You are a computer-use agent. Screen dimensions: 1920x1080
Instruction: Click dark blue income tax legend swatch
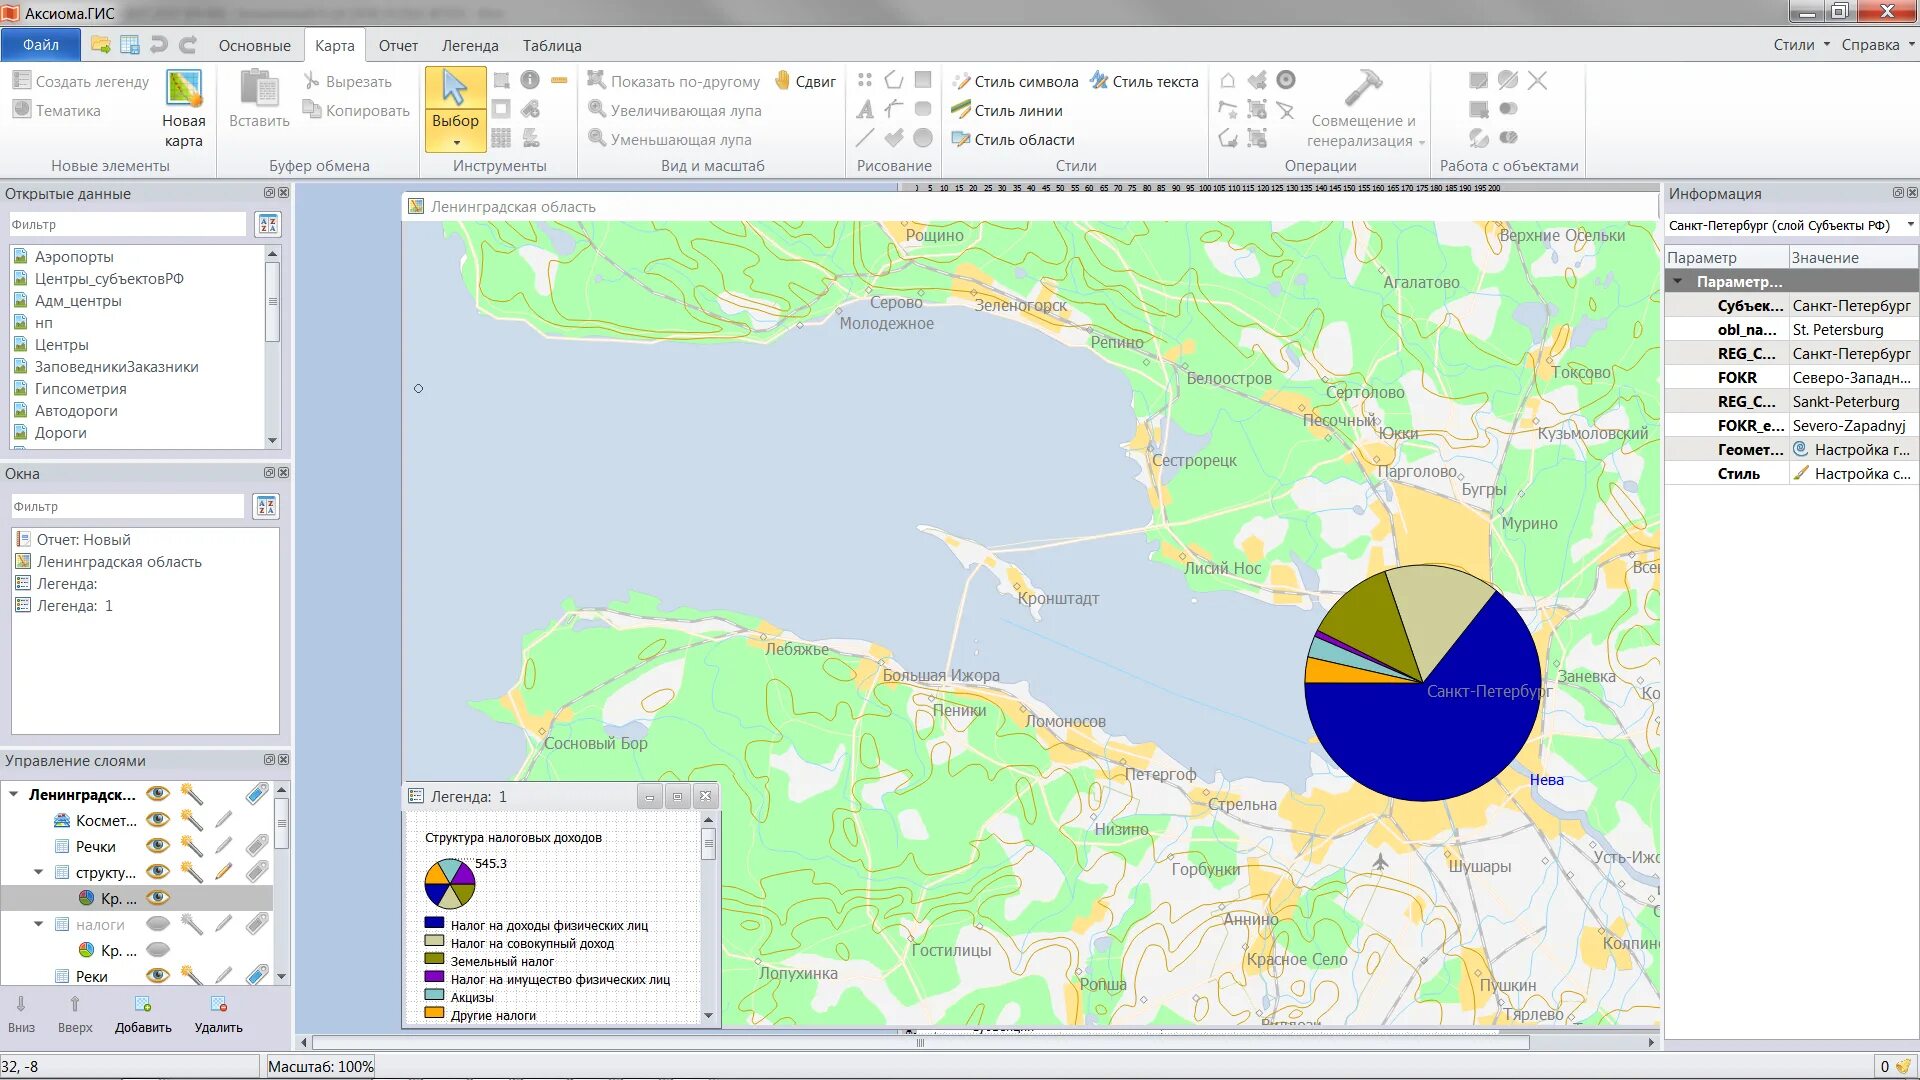tap(434, 924)
